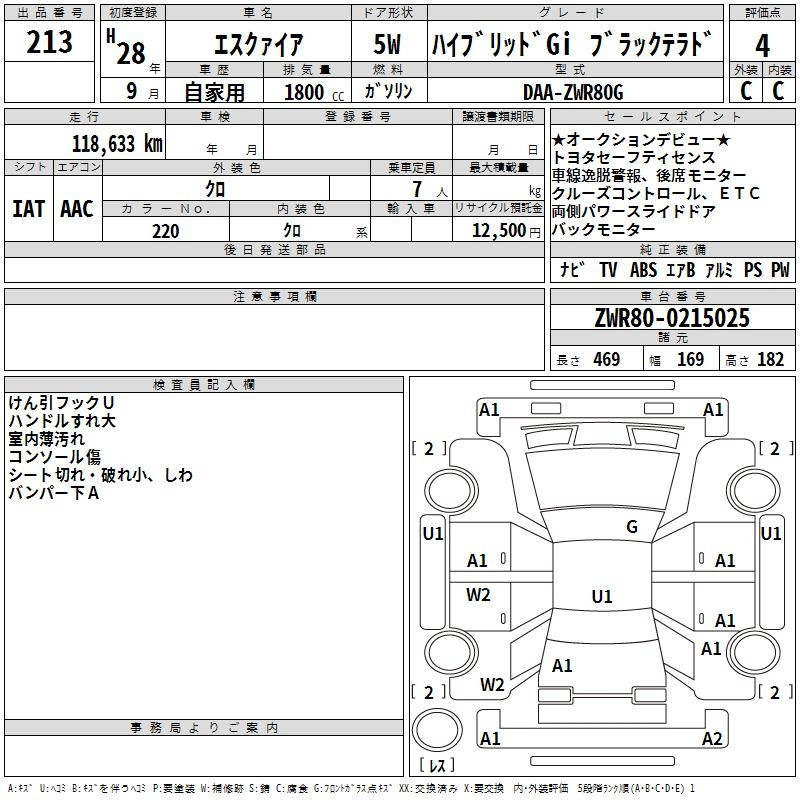Select the inspector note けん引フックU
The image size is (800, 800).
coord(61,403)
